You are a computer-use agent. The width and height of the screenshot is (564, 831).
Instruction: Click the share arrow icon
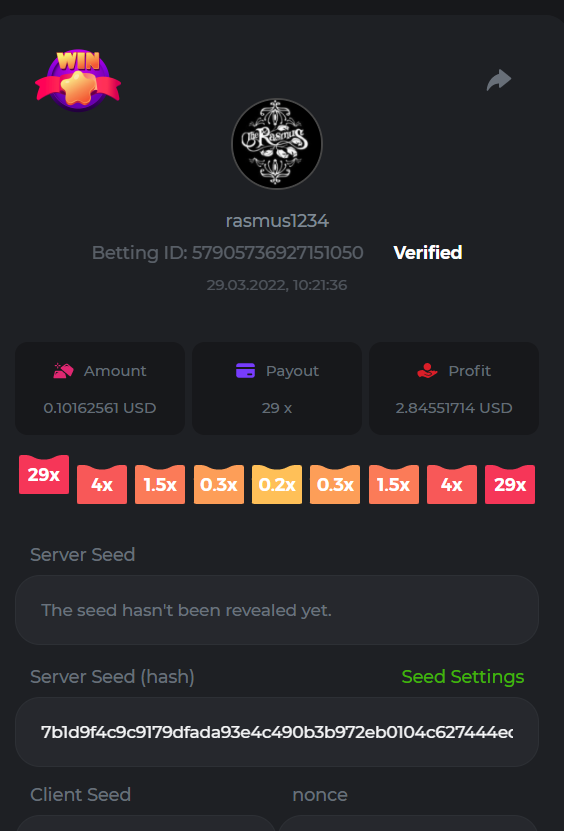point(499,80)
